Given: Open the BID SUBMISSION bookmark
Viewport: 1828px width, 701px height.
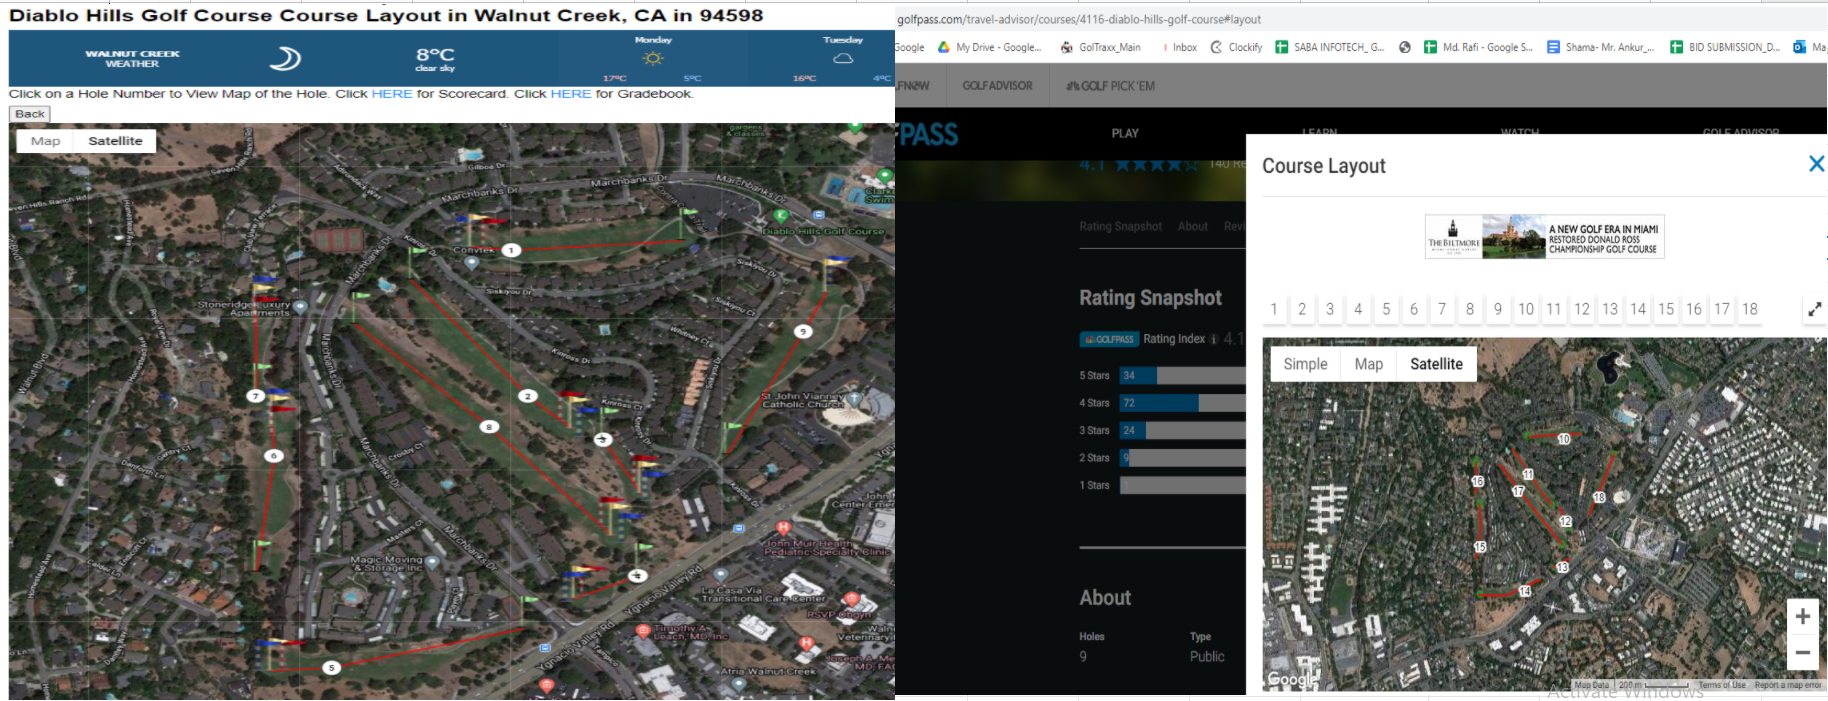Looking at the screenshot, I should 1725,47.
